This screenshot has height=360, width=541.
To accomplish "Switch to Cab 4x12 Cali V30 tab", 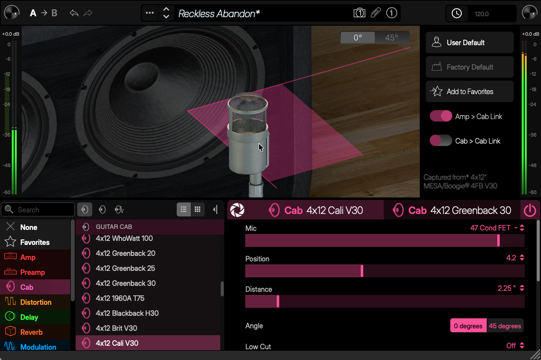I will (316, 210).
